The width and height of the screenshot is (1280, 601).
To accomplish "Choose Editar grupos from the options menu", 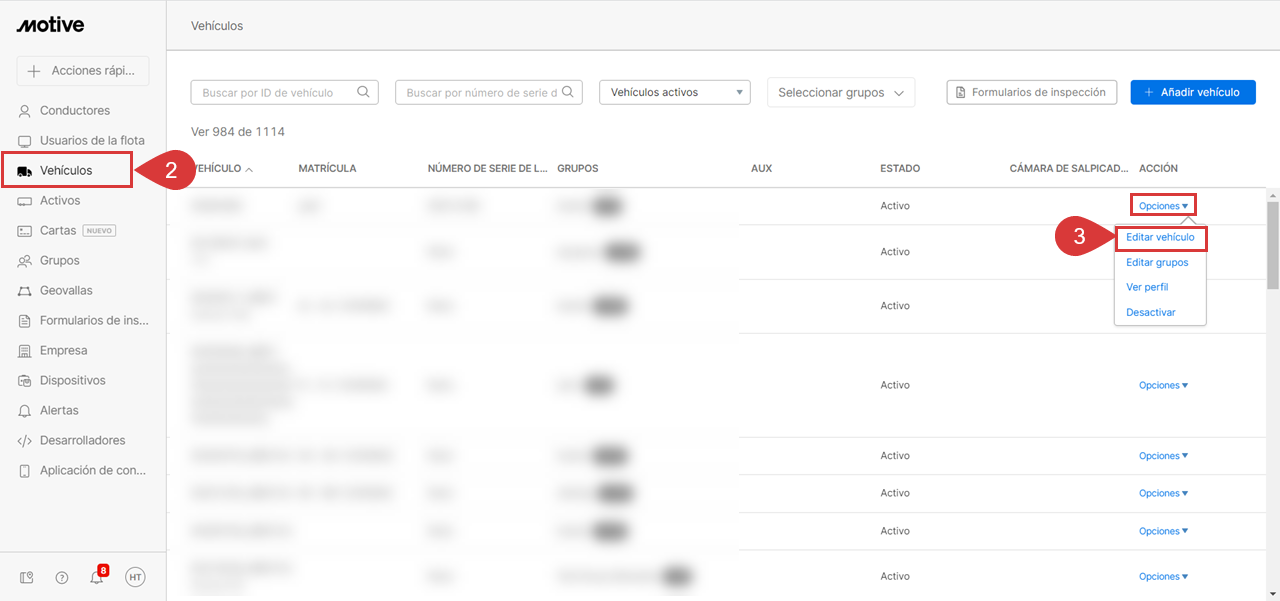I will 1157,263.
